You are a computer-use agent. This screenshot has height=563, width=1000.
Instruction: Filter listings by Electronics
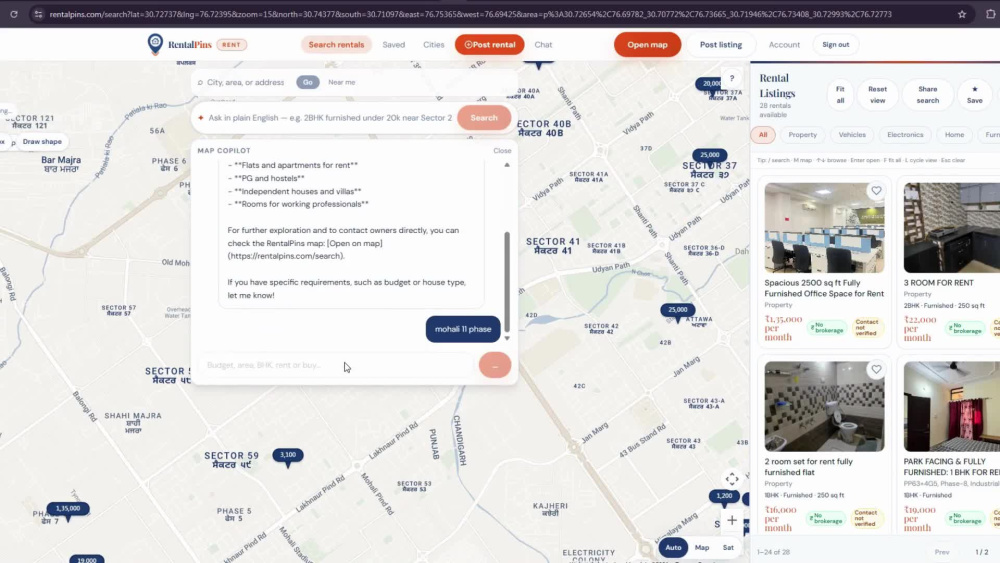pyautogui.click(x=905, y=135)
